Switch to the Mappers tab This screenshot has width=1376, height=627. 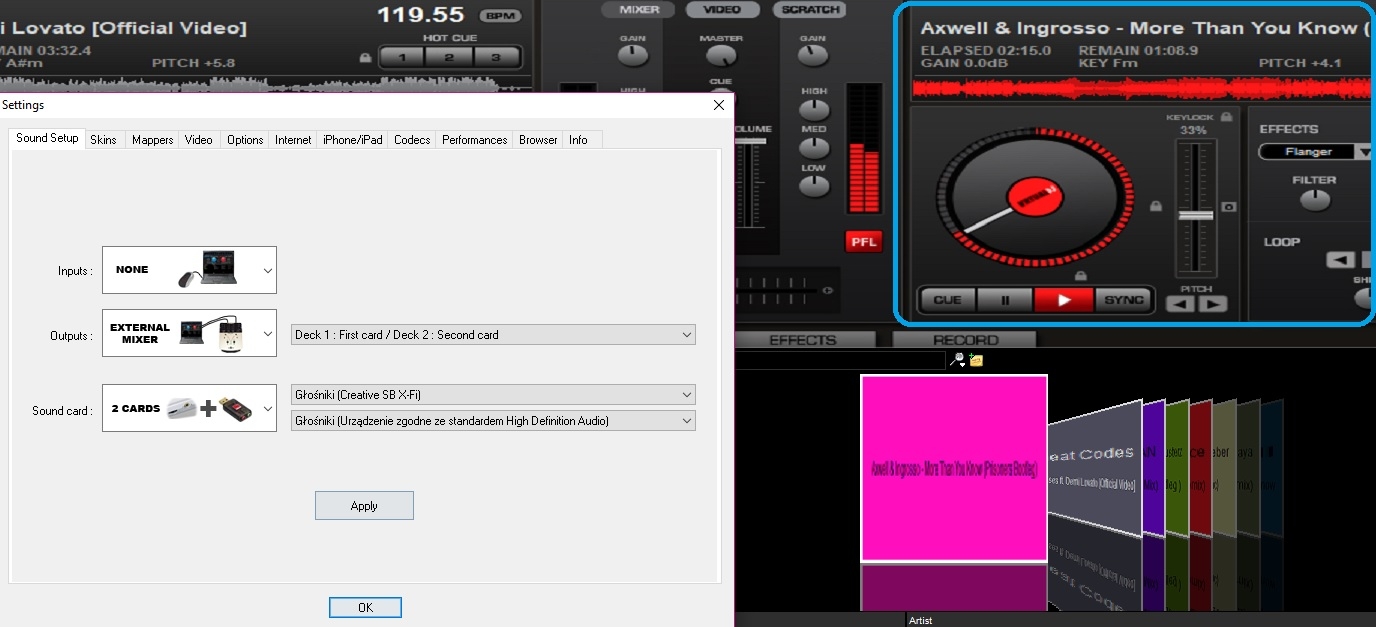[153, 140]
